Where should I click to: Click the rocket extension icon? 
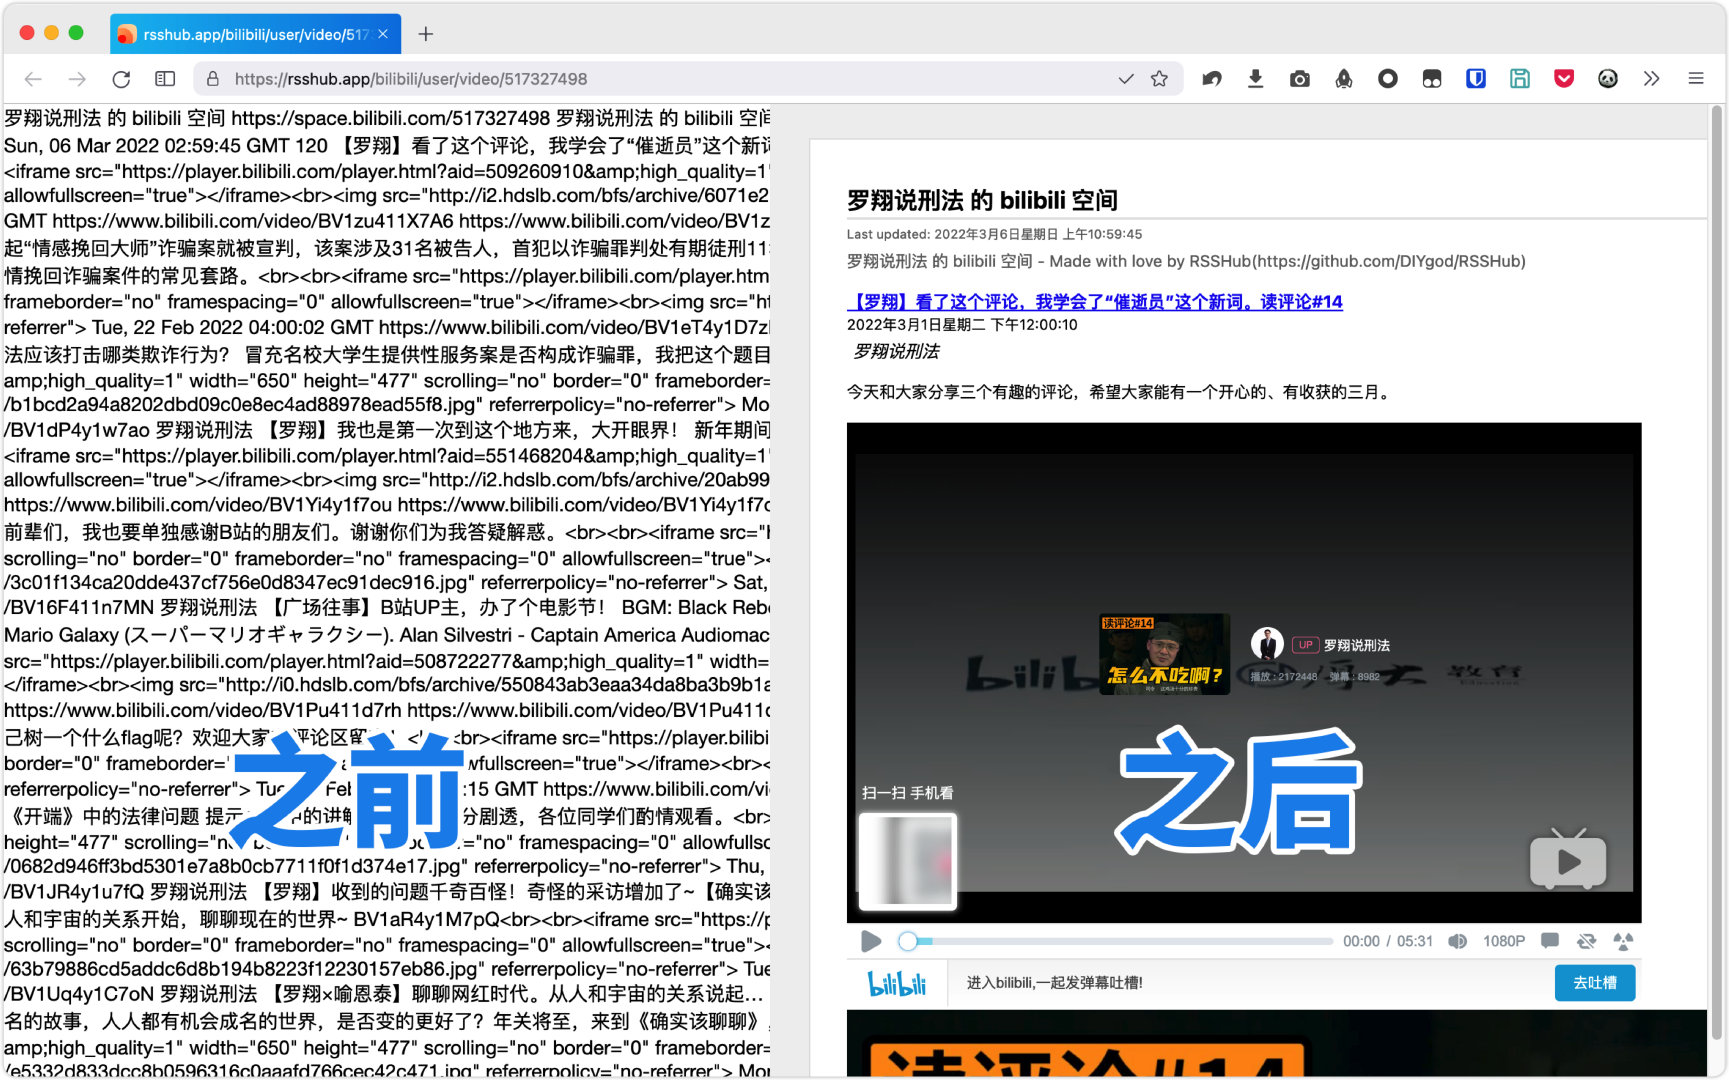[x=1344, y=79]
